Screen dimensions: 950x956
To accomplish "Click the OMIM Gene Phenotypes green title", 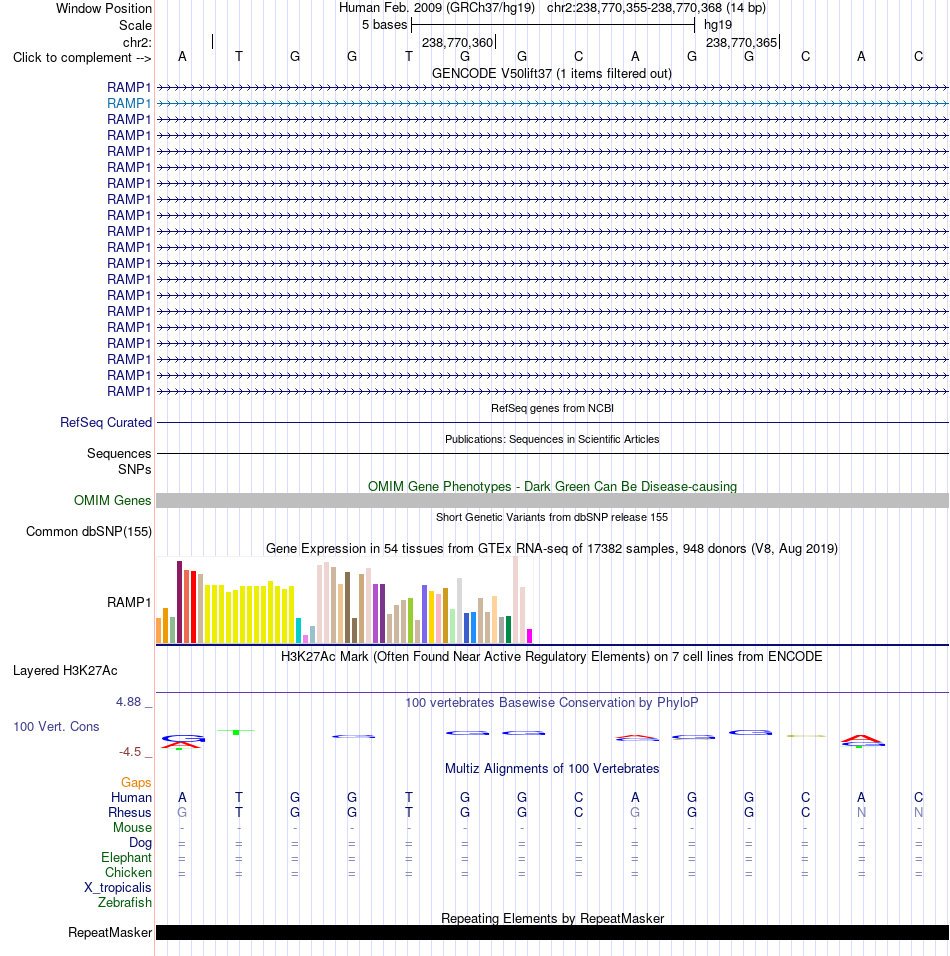I will click(x=552, y=487).
